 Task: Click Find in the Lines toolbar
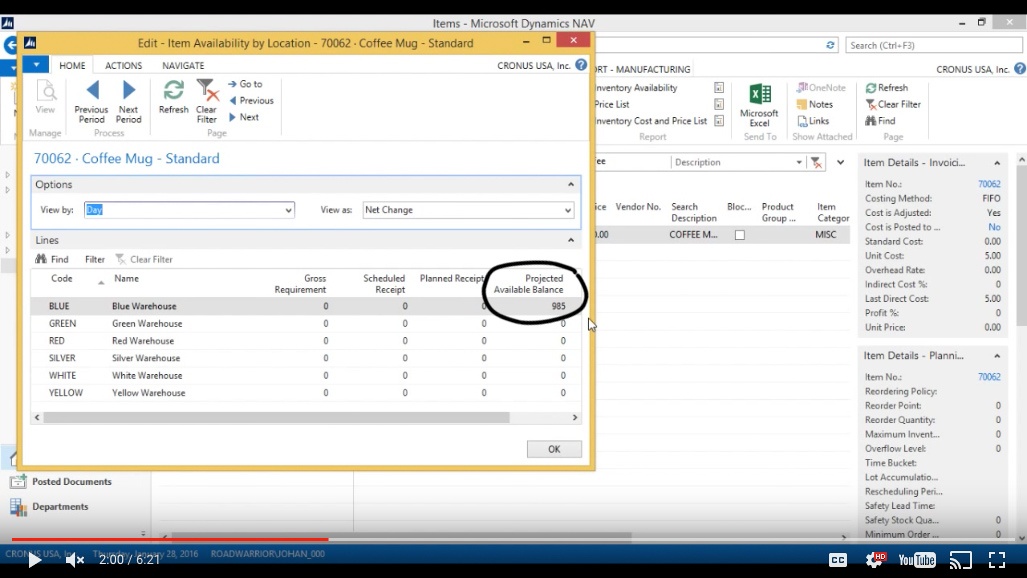[52, 260]
